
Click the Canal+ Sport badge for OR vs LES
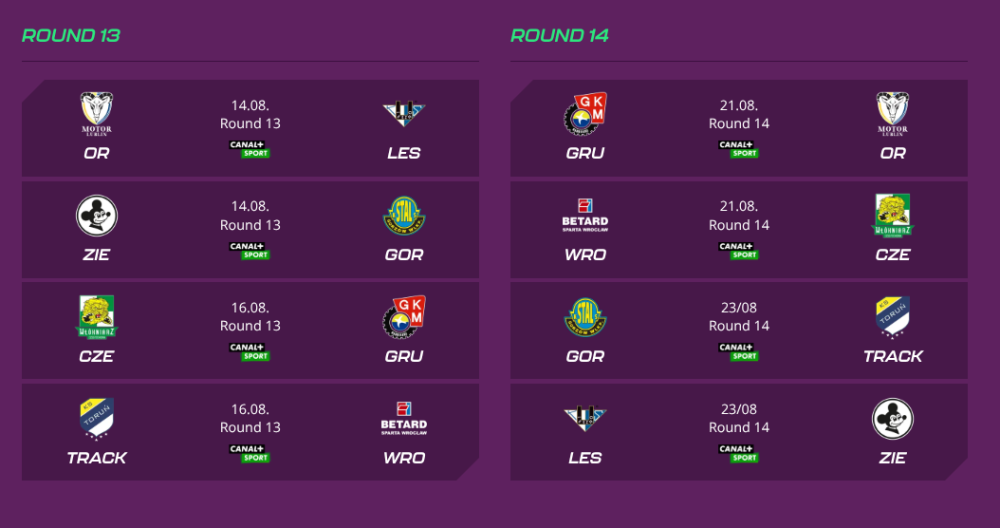(x=250, y=149)
